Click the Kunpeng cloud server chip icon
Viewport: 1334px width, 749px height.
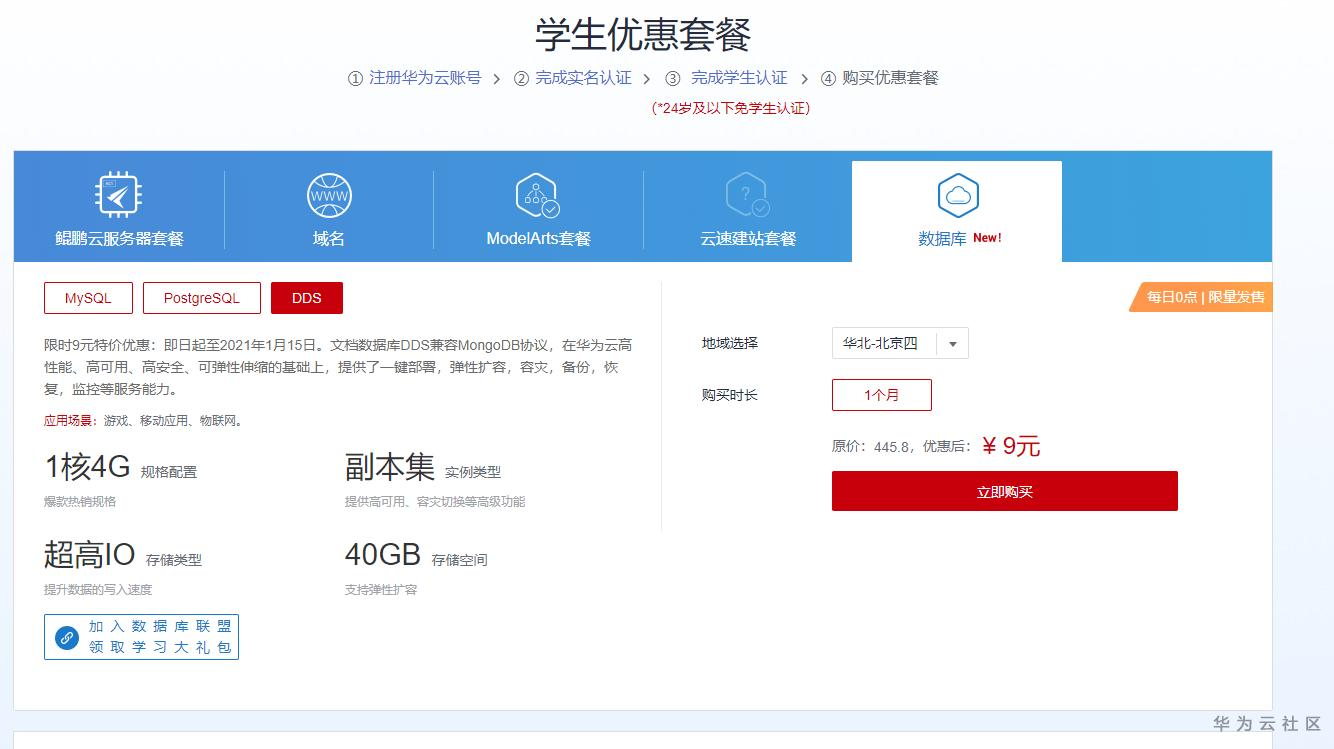(118, 195)
